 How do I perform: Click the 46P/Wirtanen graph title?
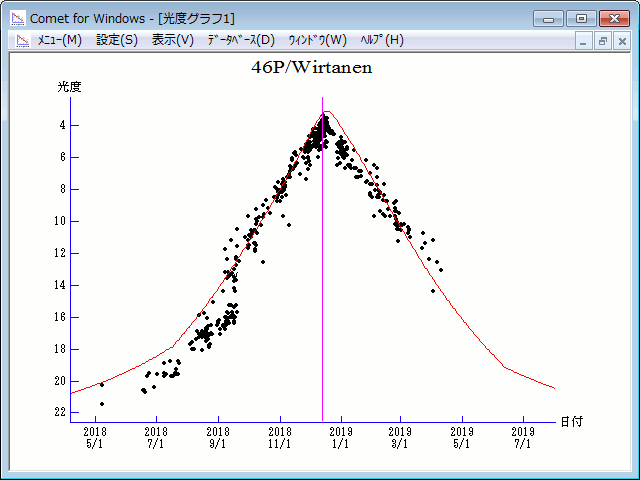point(310,68)
